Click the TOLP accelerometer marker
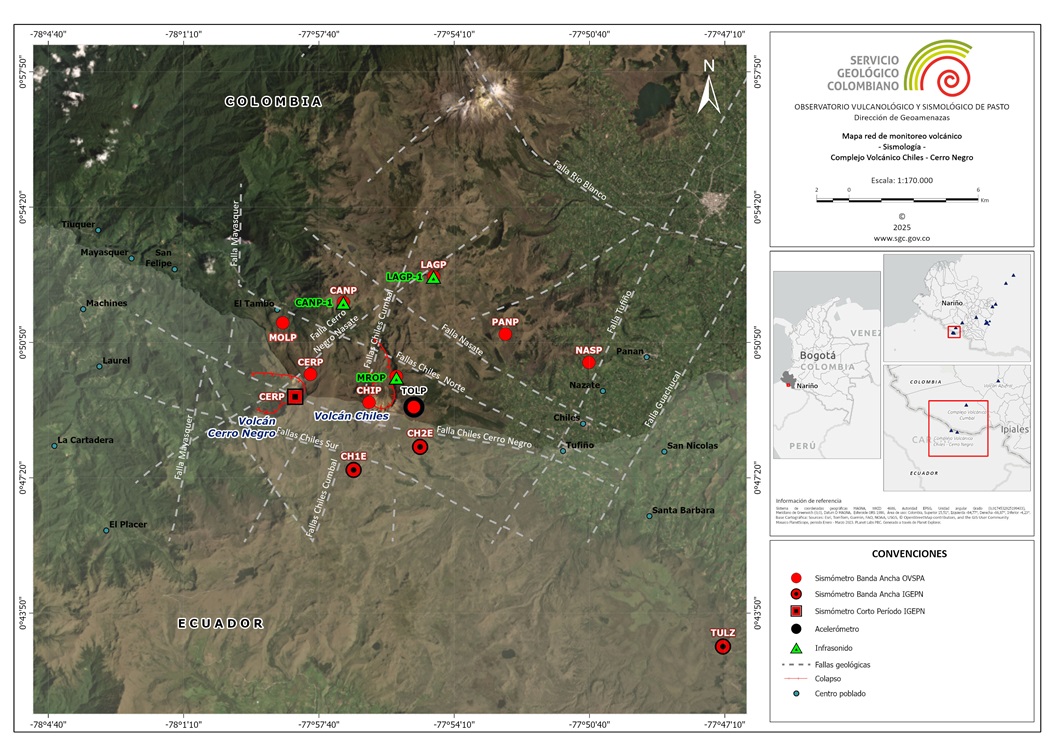 coord(412,407)
